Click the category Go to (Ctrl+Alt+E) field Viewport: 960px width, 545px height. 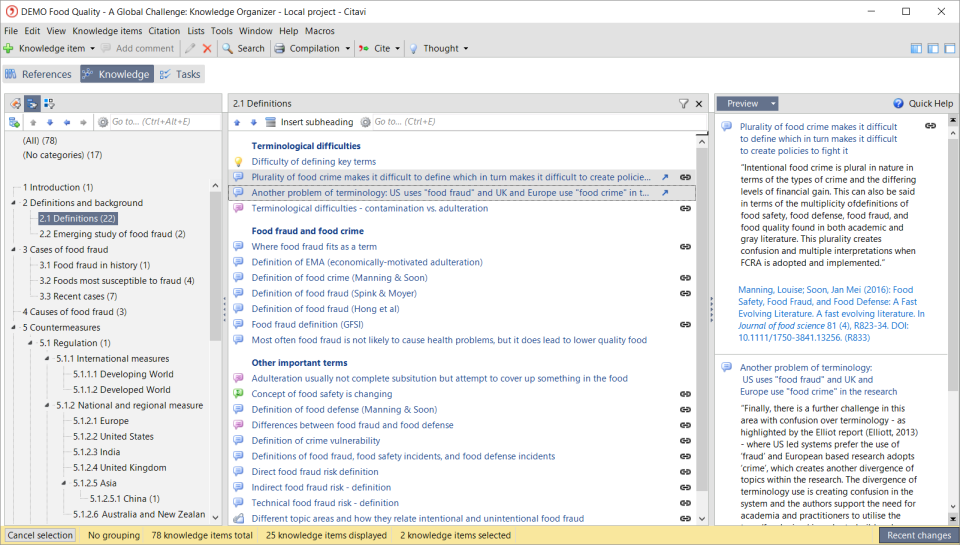pyautogui.click(x=164, y=122)
